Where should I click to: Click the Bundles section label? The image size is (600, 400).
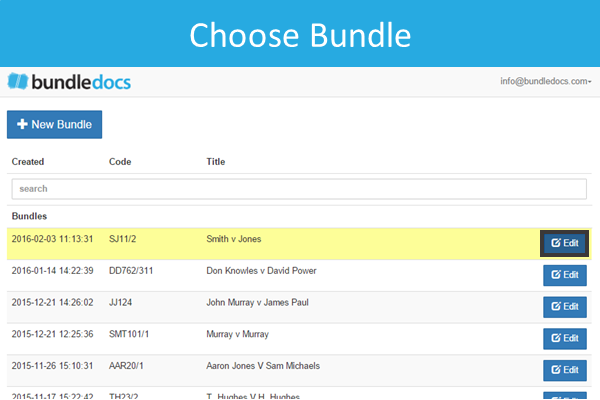29,216
